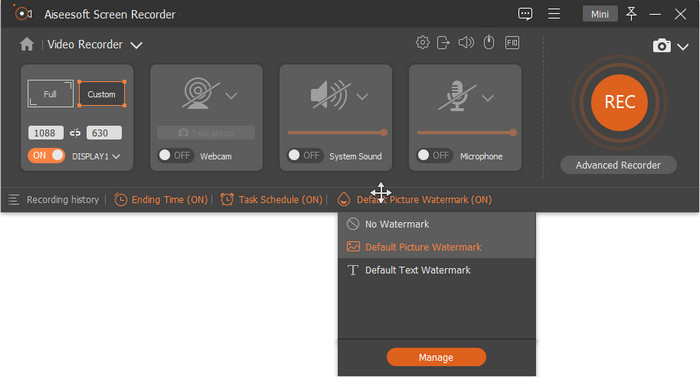The height and width of the screenshot is (377, 700).
Task: Click the Take photo button
Action: [206, 133]
